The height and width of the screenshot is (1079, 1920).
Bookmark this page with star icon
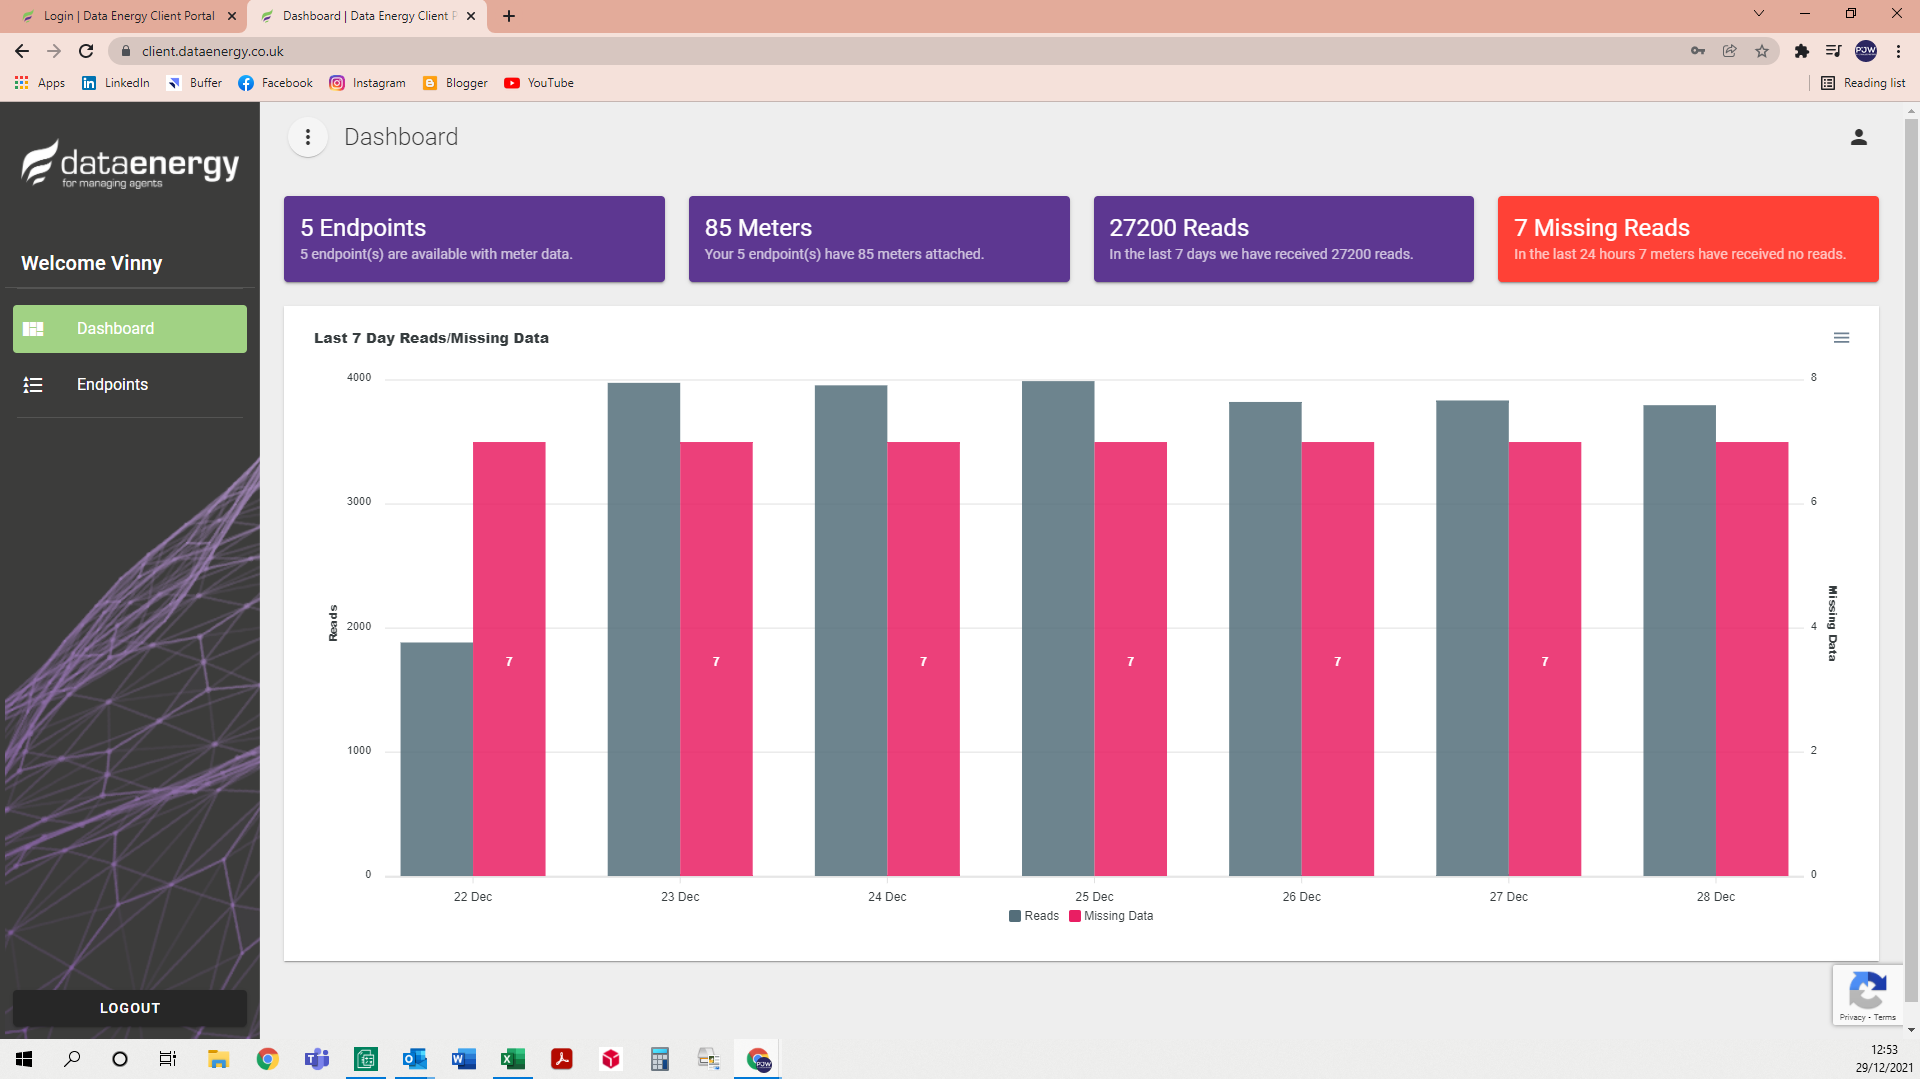tap(1762, 51)
